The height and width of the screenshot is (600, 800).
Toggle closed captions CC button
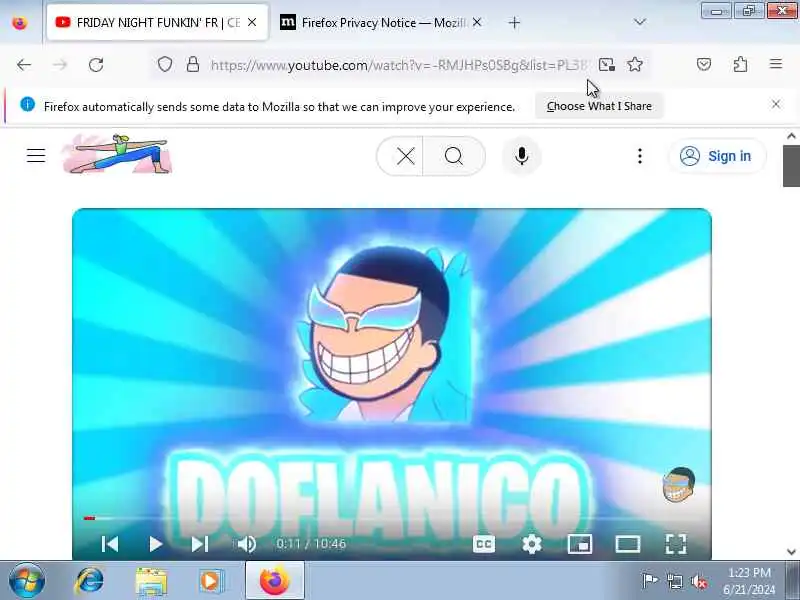point(484,544)
